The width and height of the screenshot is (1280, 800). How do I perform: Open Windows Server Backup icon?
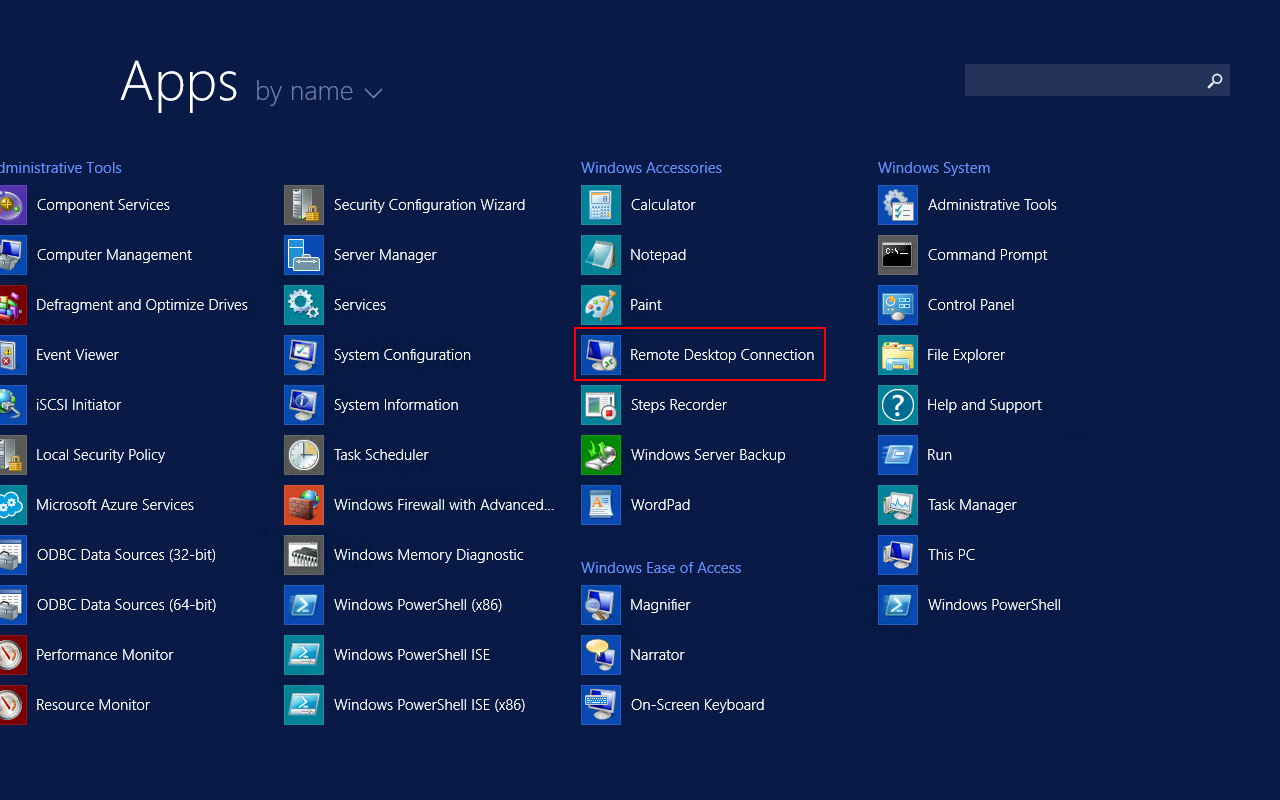coord(601,455)
